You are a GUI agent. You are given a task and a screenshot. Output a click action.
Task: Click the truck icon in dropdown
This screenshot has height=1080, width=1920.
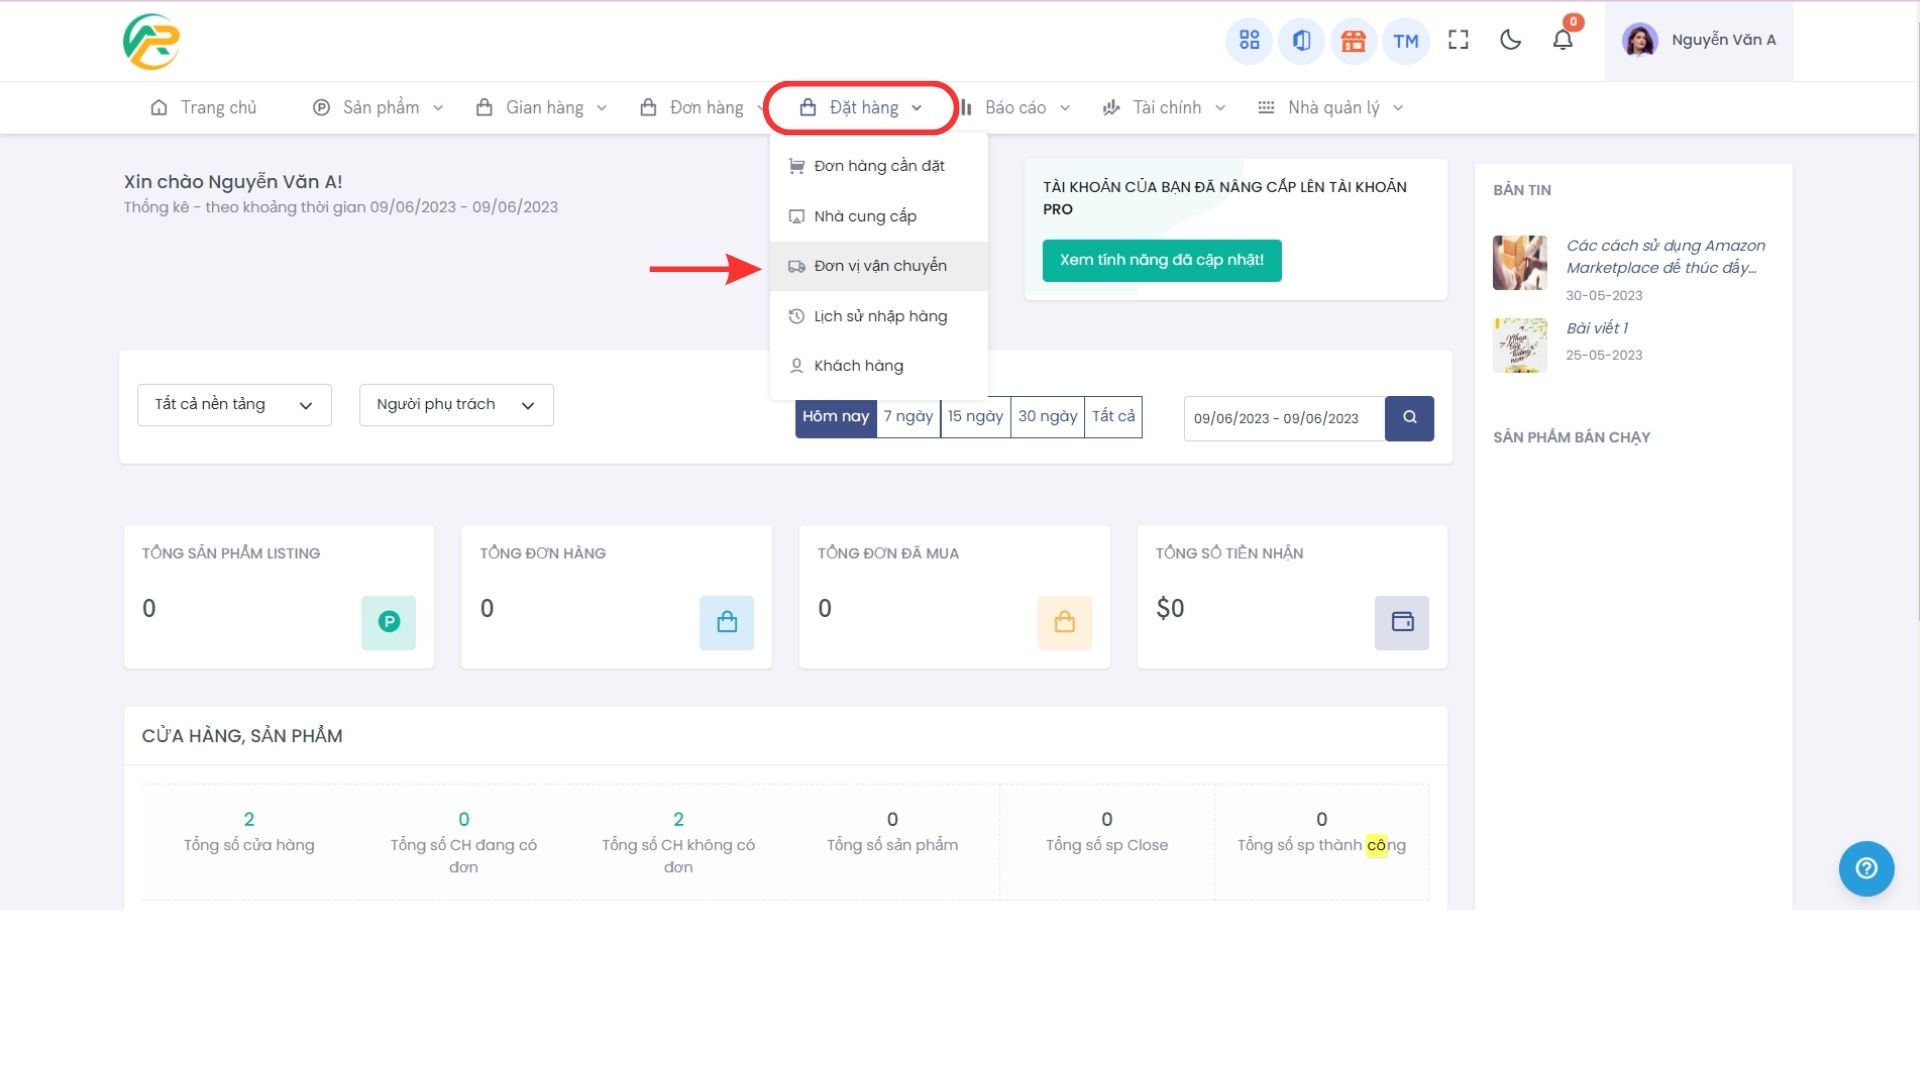pos(797,266)
